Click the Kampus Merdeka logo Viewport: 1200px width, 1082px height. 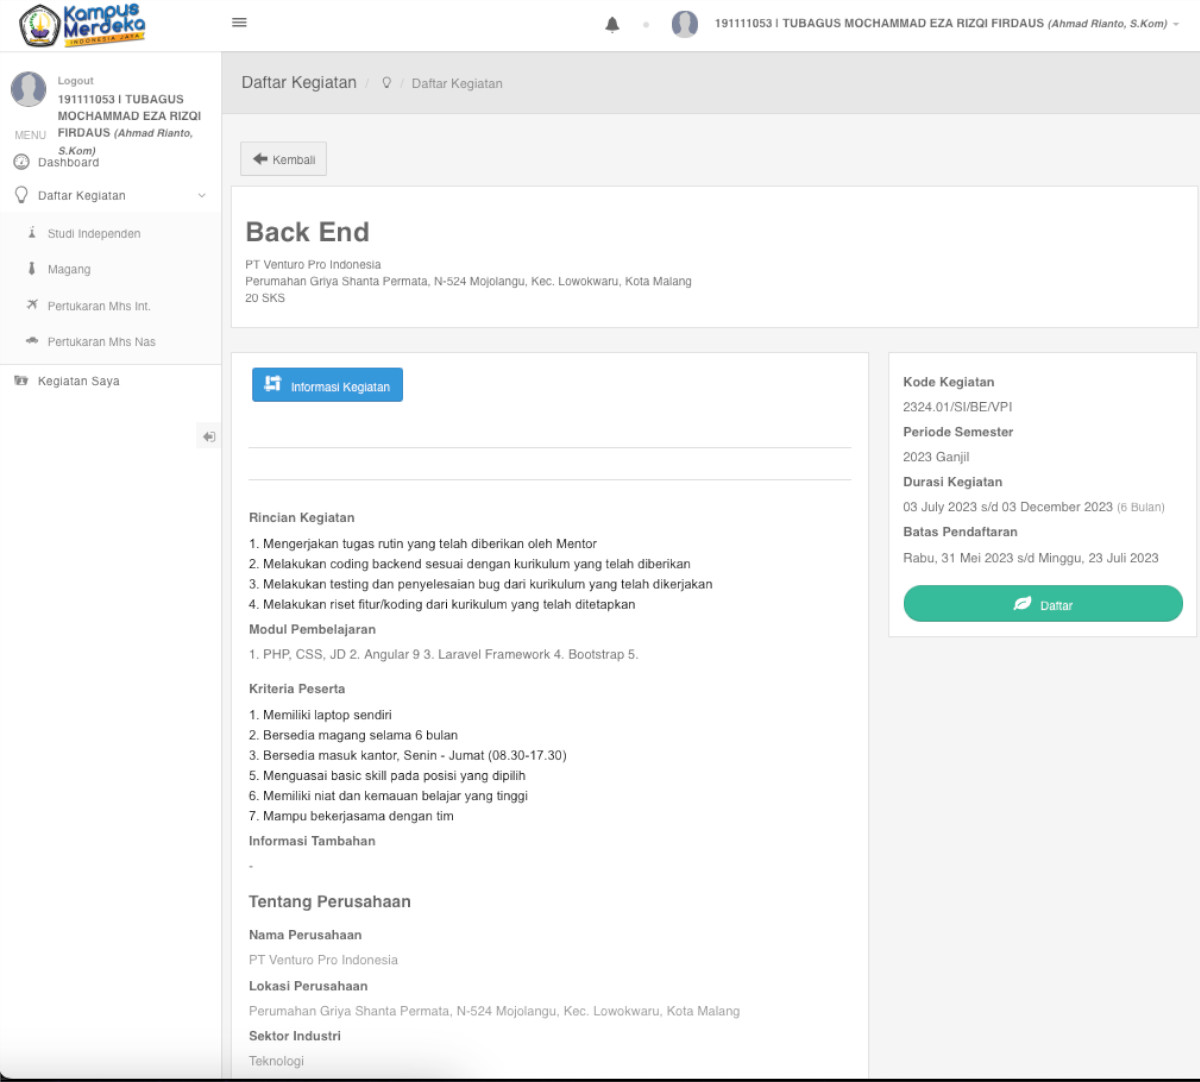(x=83, y=25)
